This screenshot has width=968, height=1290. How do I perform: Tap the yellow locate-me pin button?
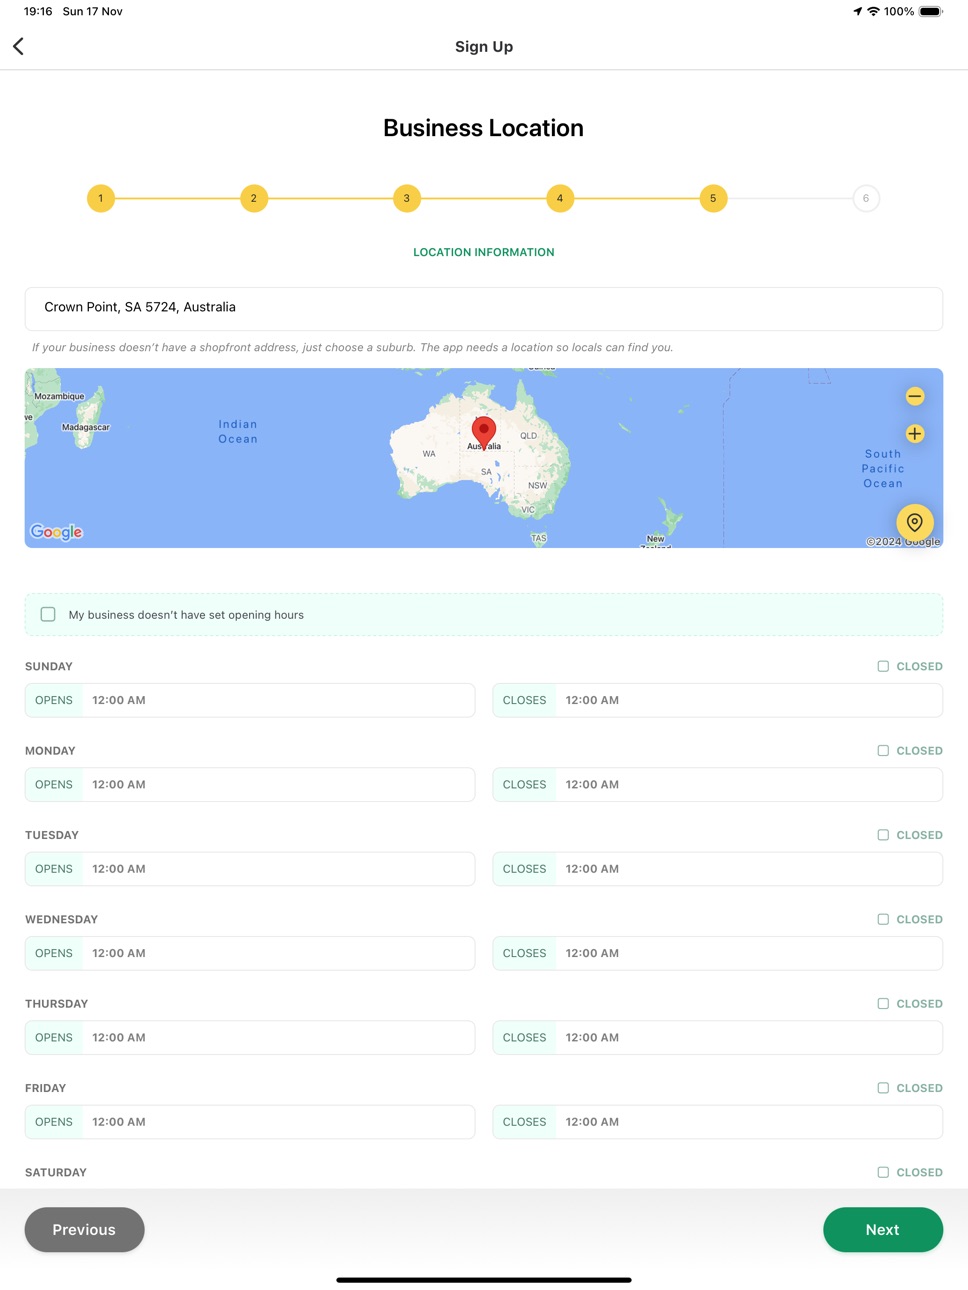(x=914, y=522)
